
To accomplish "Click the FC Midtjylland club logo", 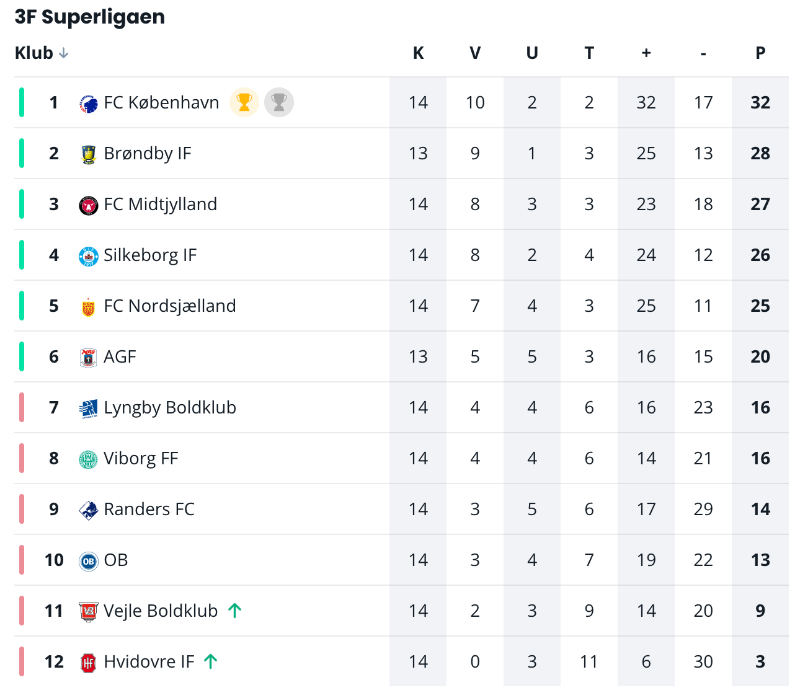I will coord(88,205).
